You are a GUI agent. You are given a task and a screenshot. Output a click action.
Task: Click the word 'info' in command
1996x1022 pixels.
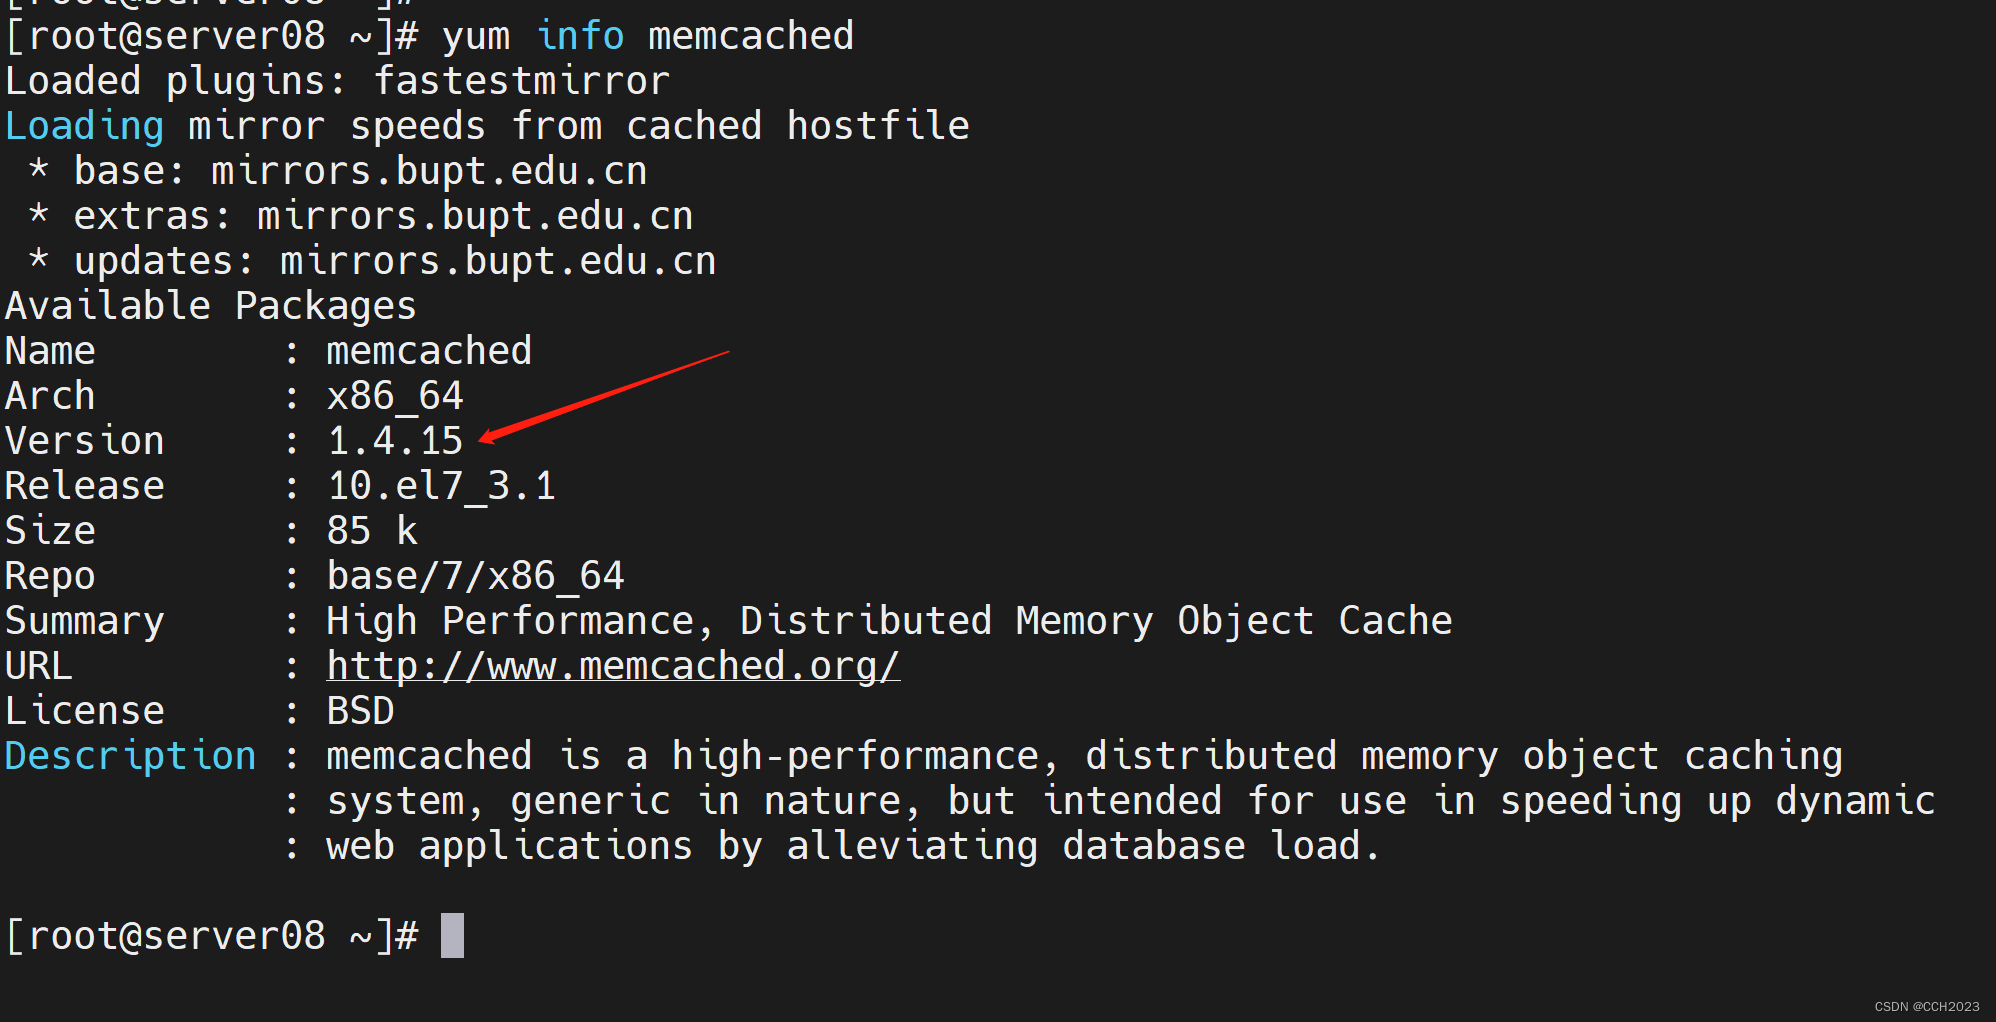tap(580, 36)
